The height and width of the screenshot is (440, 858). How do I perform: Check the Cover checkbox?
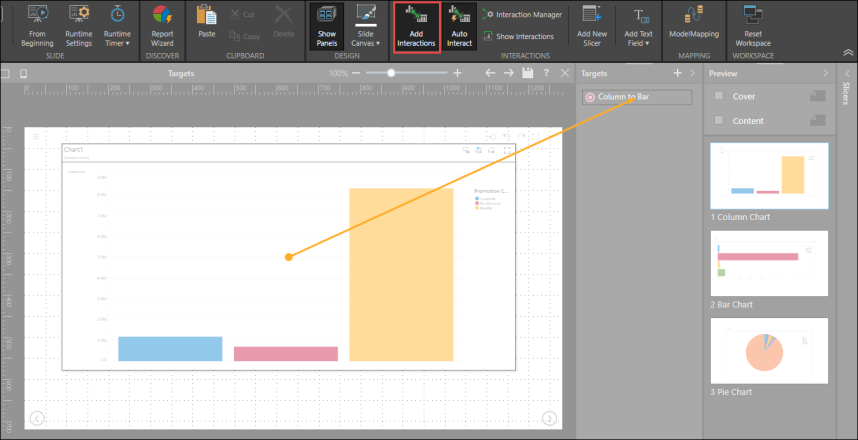click(x=718, y=96)
